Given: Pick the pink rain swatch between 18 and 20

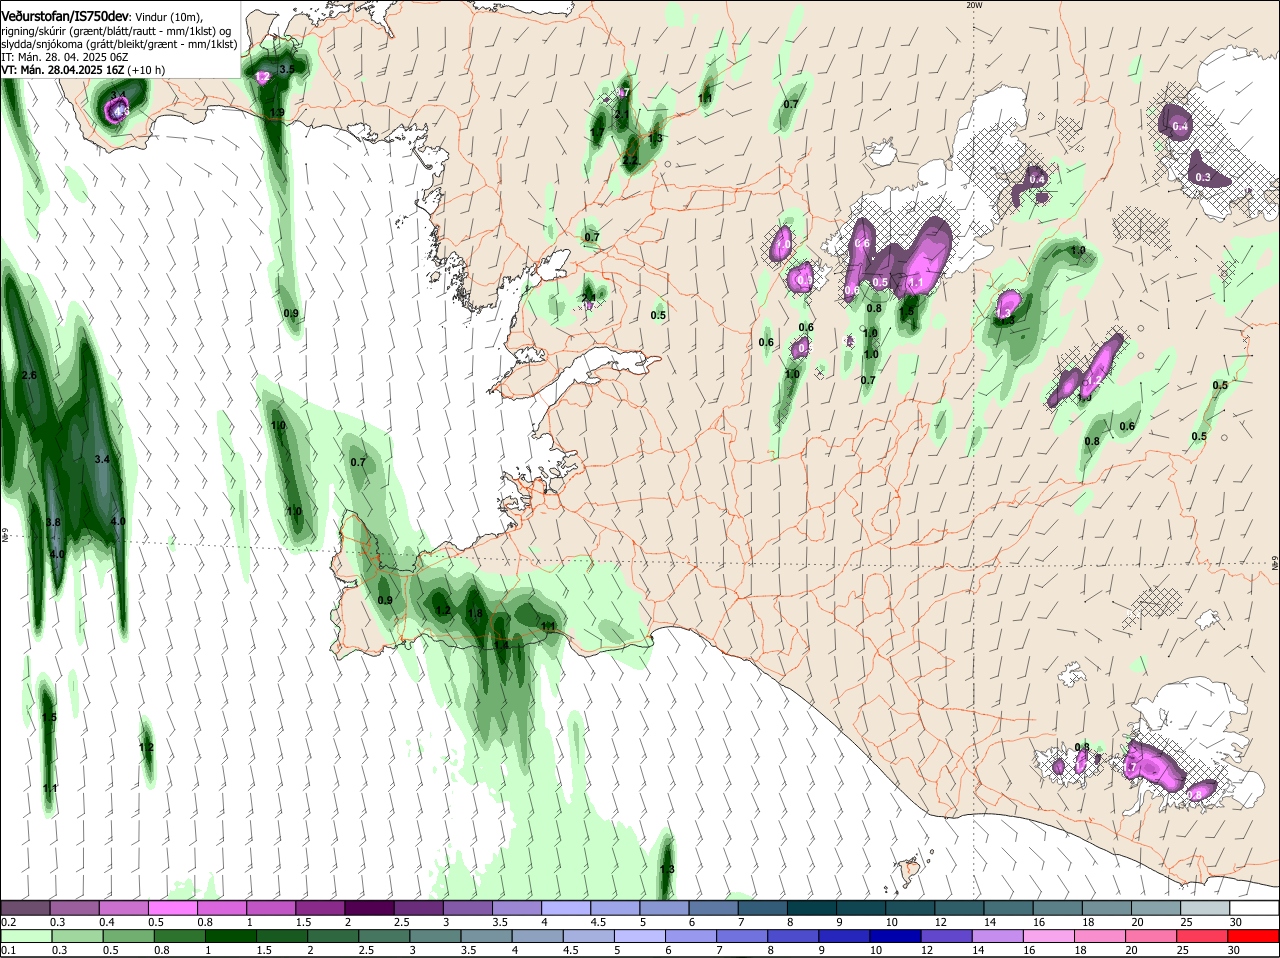Looking at the screenshot, I should click(1101, 937).
